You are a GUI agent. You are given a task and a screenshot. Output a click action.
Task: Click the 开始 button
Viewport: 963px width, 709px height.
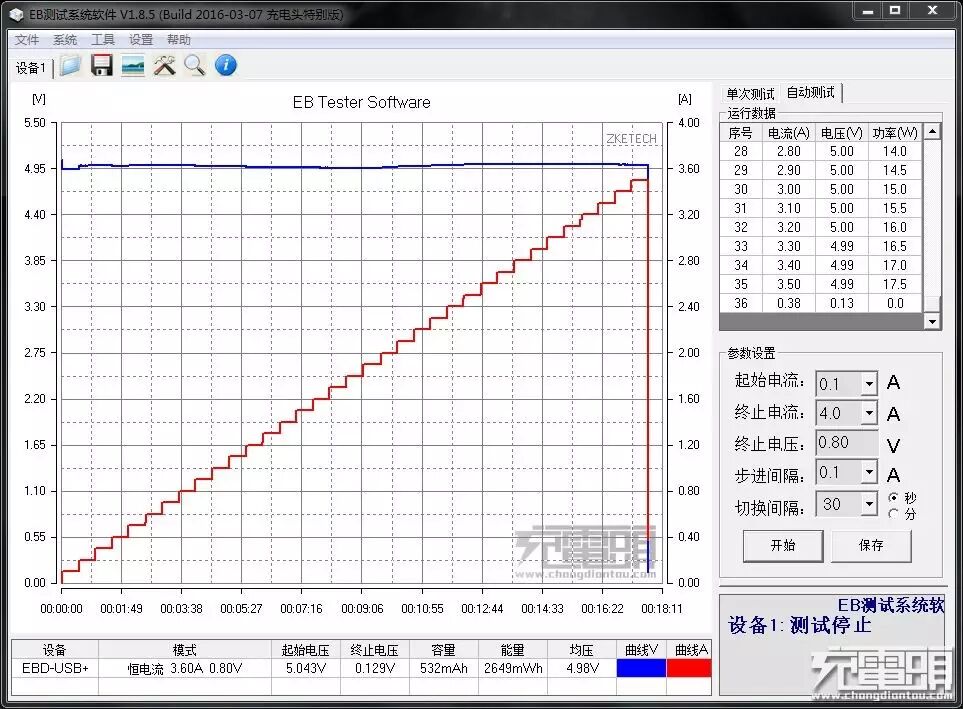783,546
